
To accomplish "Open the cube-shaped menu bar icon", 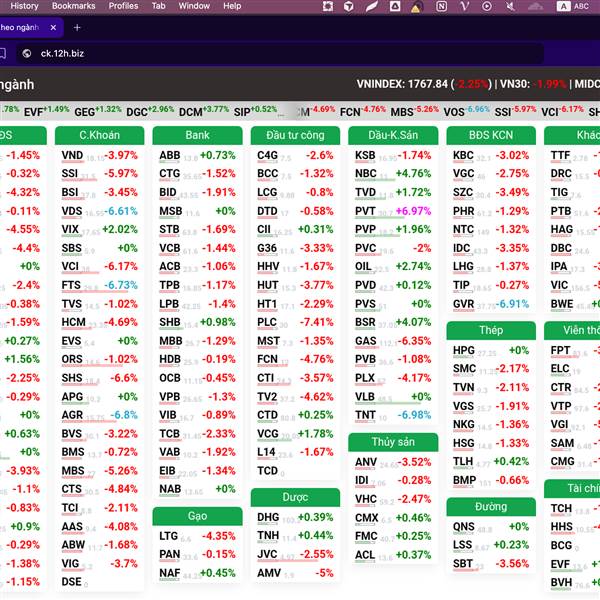I will point(349,6).
